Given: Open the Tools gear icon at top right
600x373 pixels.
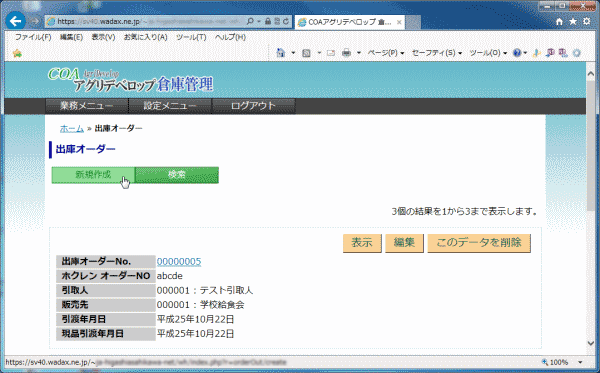Looking at the screenshot, I should click(x=587, y=21).
